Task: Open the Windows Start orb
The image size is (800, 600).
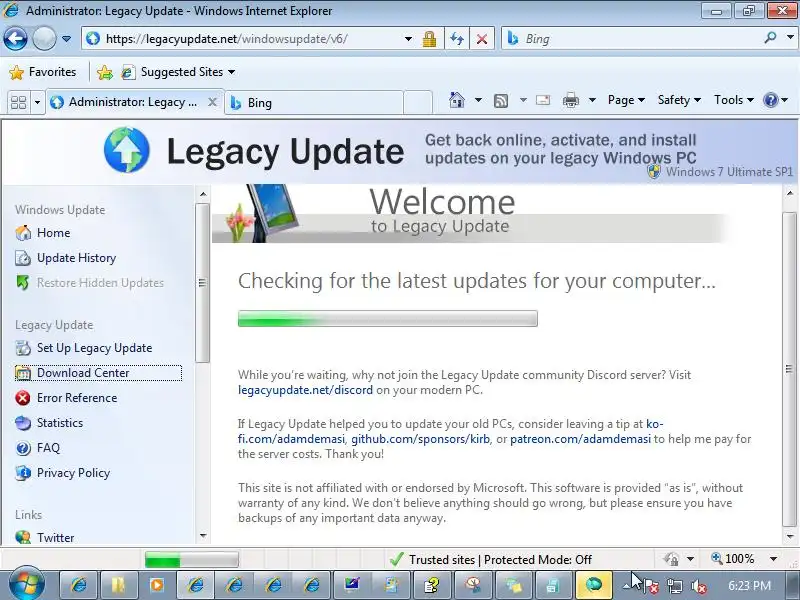Action: coord(26,583)
